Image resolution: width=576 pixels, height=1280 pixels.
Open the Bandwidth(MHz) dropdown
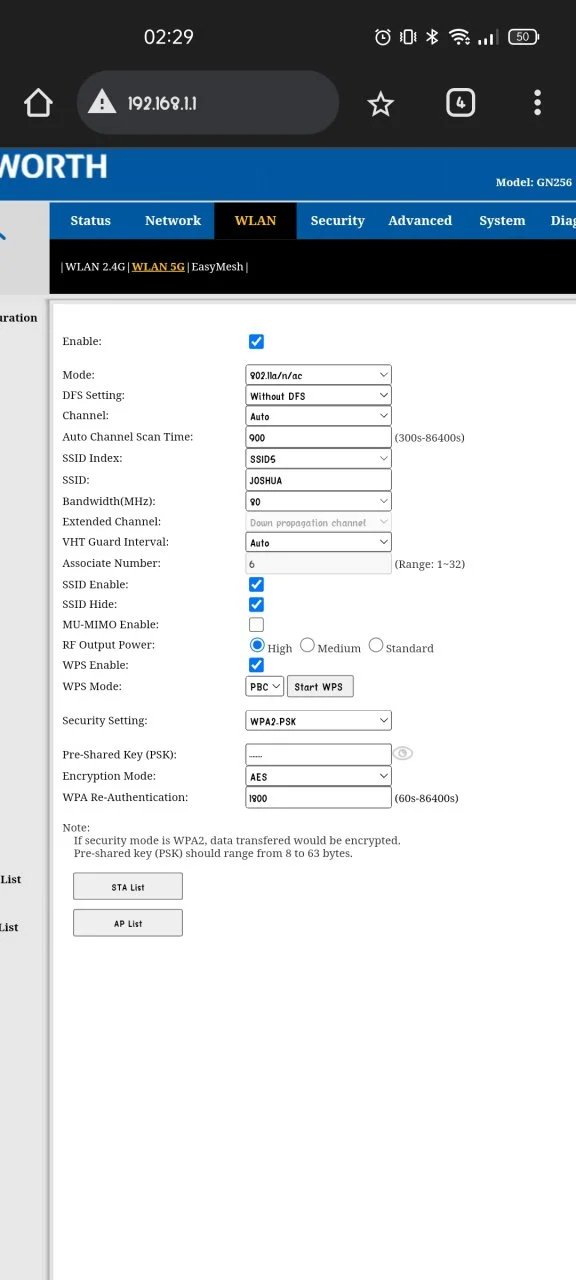[x=318, y=501]
